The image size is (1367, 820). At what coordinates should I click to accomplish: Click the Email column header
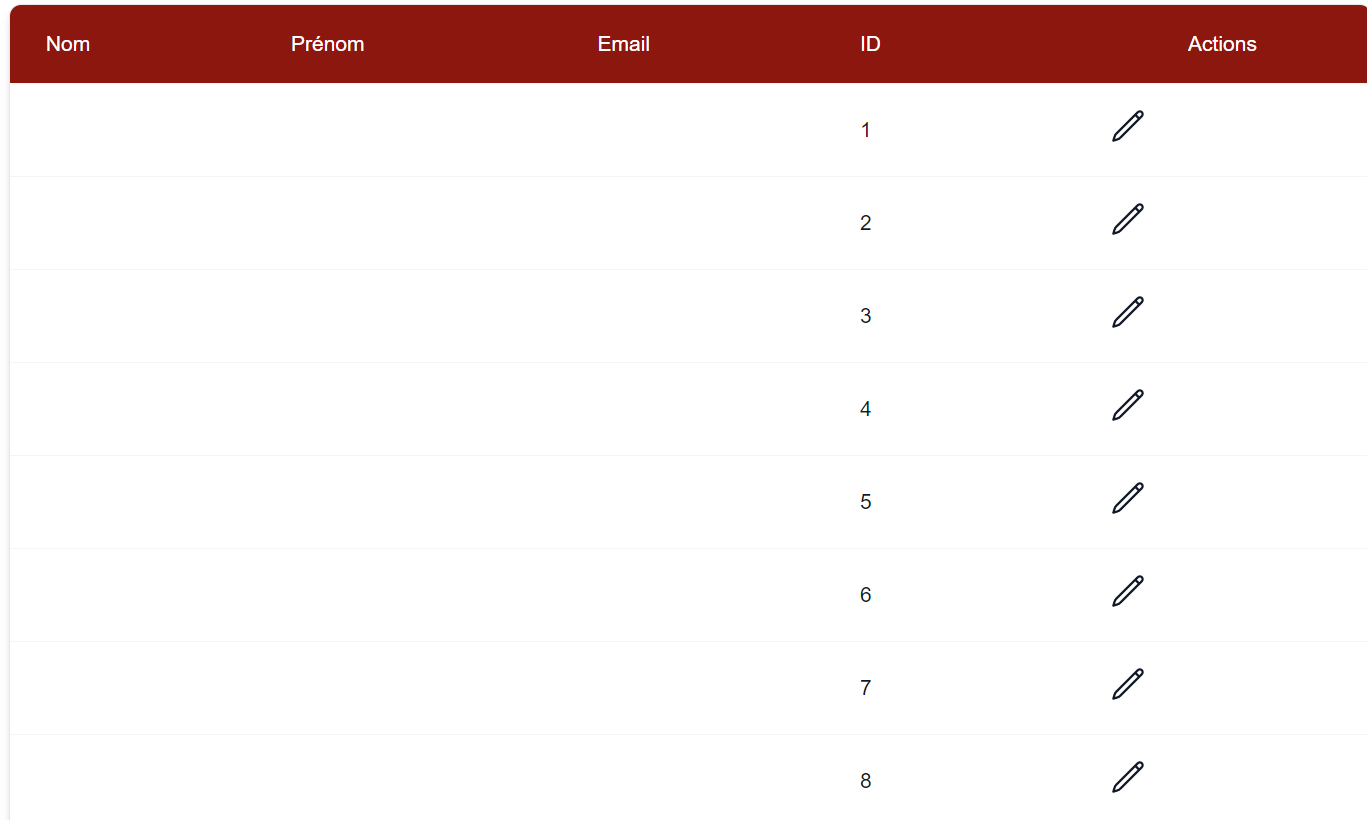[x=623, y=44]
